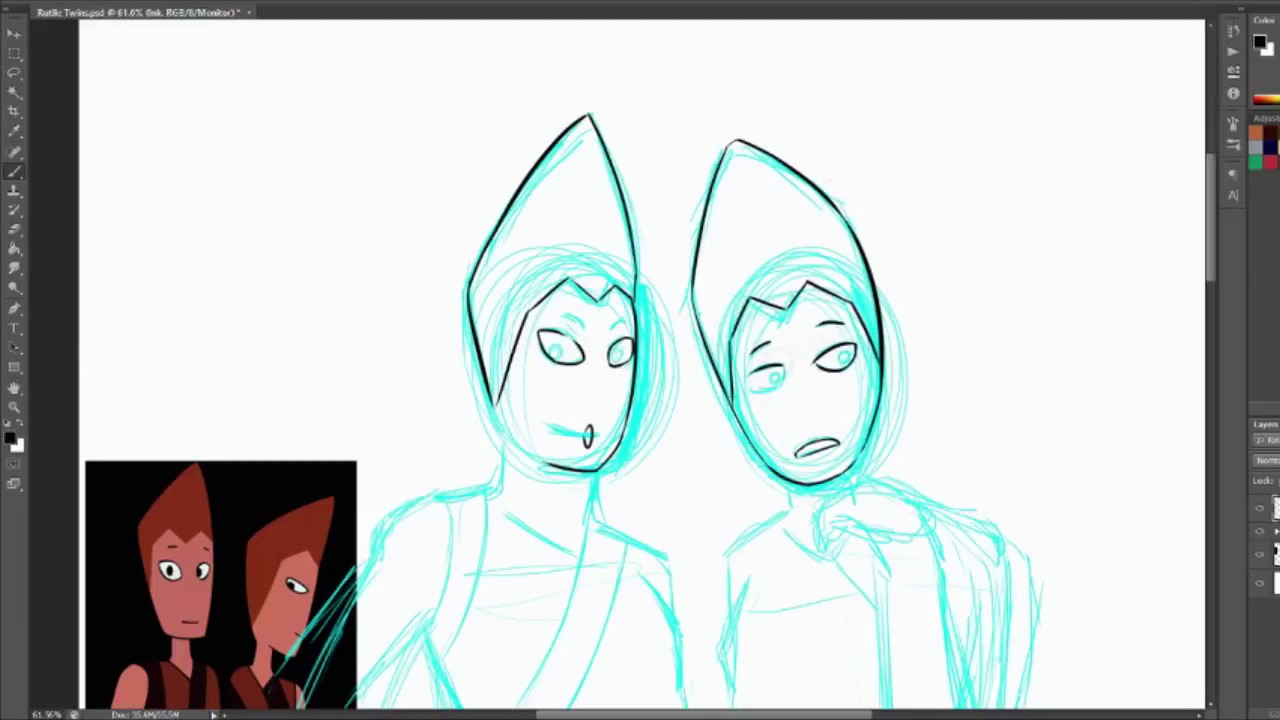
Task: Open the Normal blend mode dropdown
Action: click(x=1265, y=460)
